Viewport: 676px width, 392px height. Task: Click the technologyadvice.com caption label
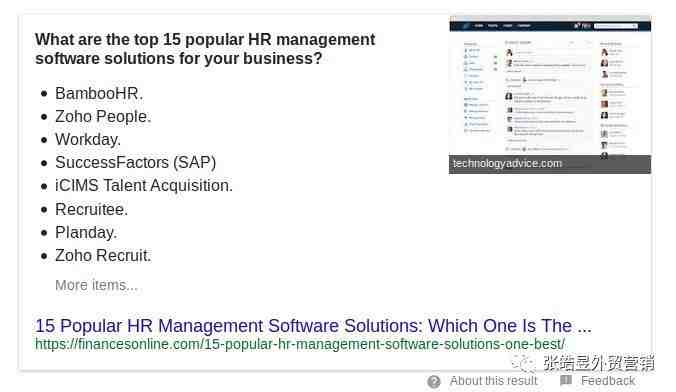[x=507, y=164]
